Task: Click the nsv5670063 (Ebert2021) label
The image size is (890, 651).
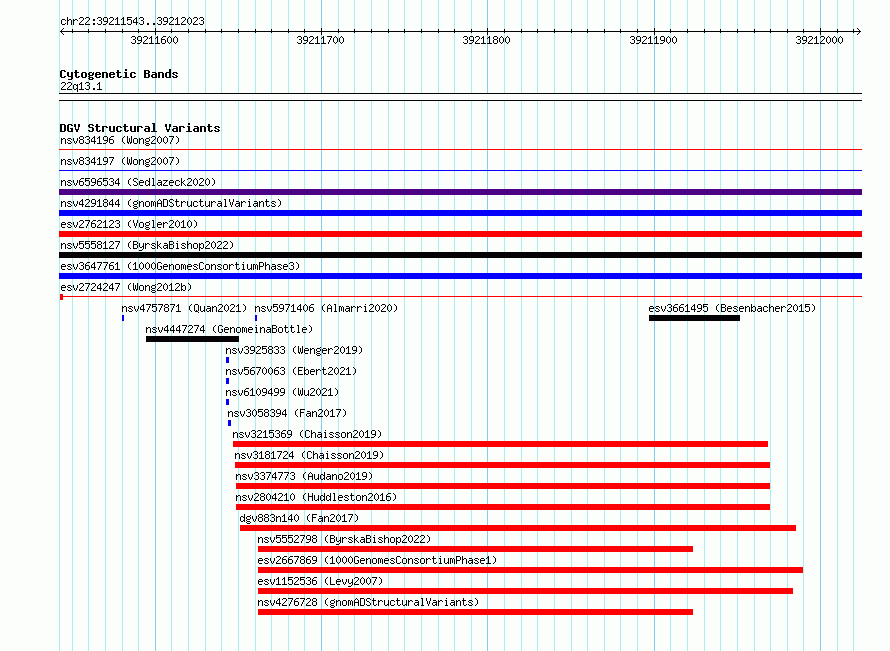Action: pos(291,371)
